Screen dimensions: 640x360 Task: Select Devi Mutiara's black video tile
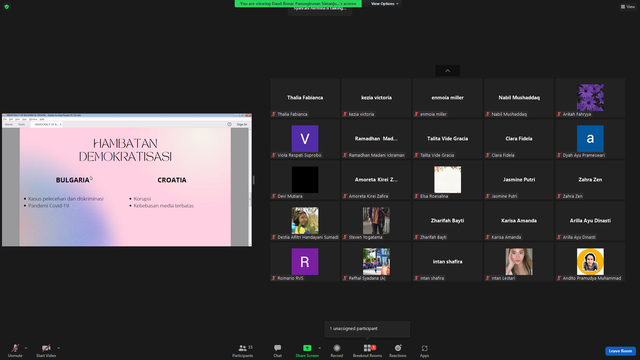[305, 180]
